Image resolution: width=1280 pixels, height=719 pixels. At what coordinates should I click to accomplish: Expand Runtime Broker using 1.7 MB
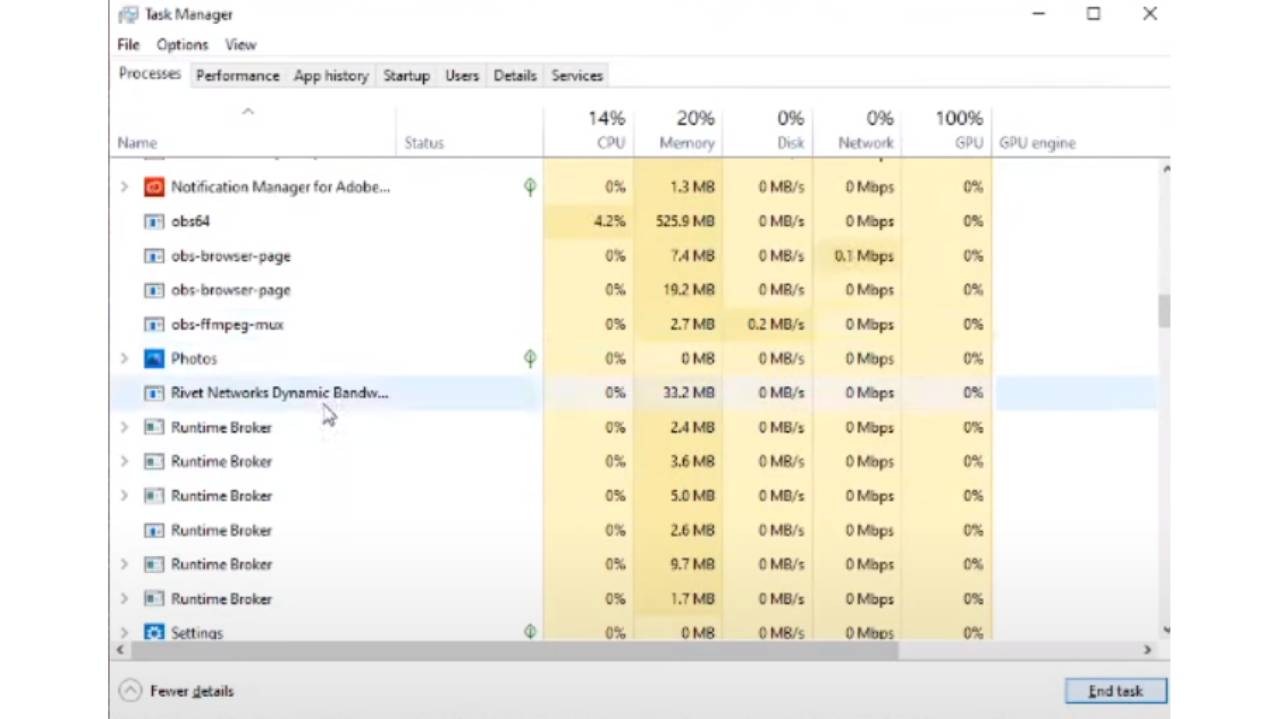click(124, 598)
